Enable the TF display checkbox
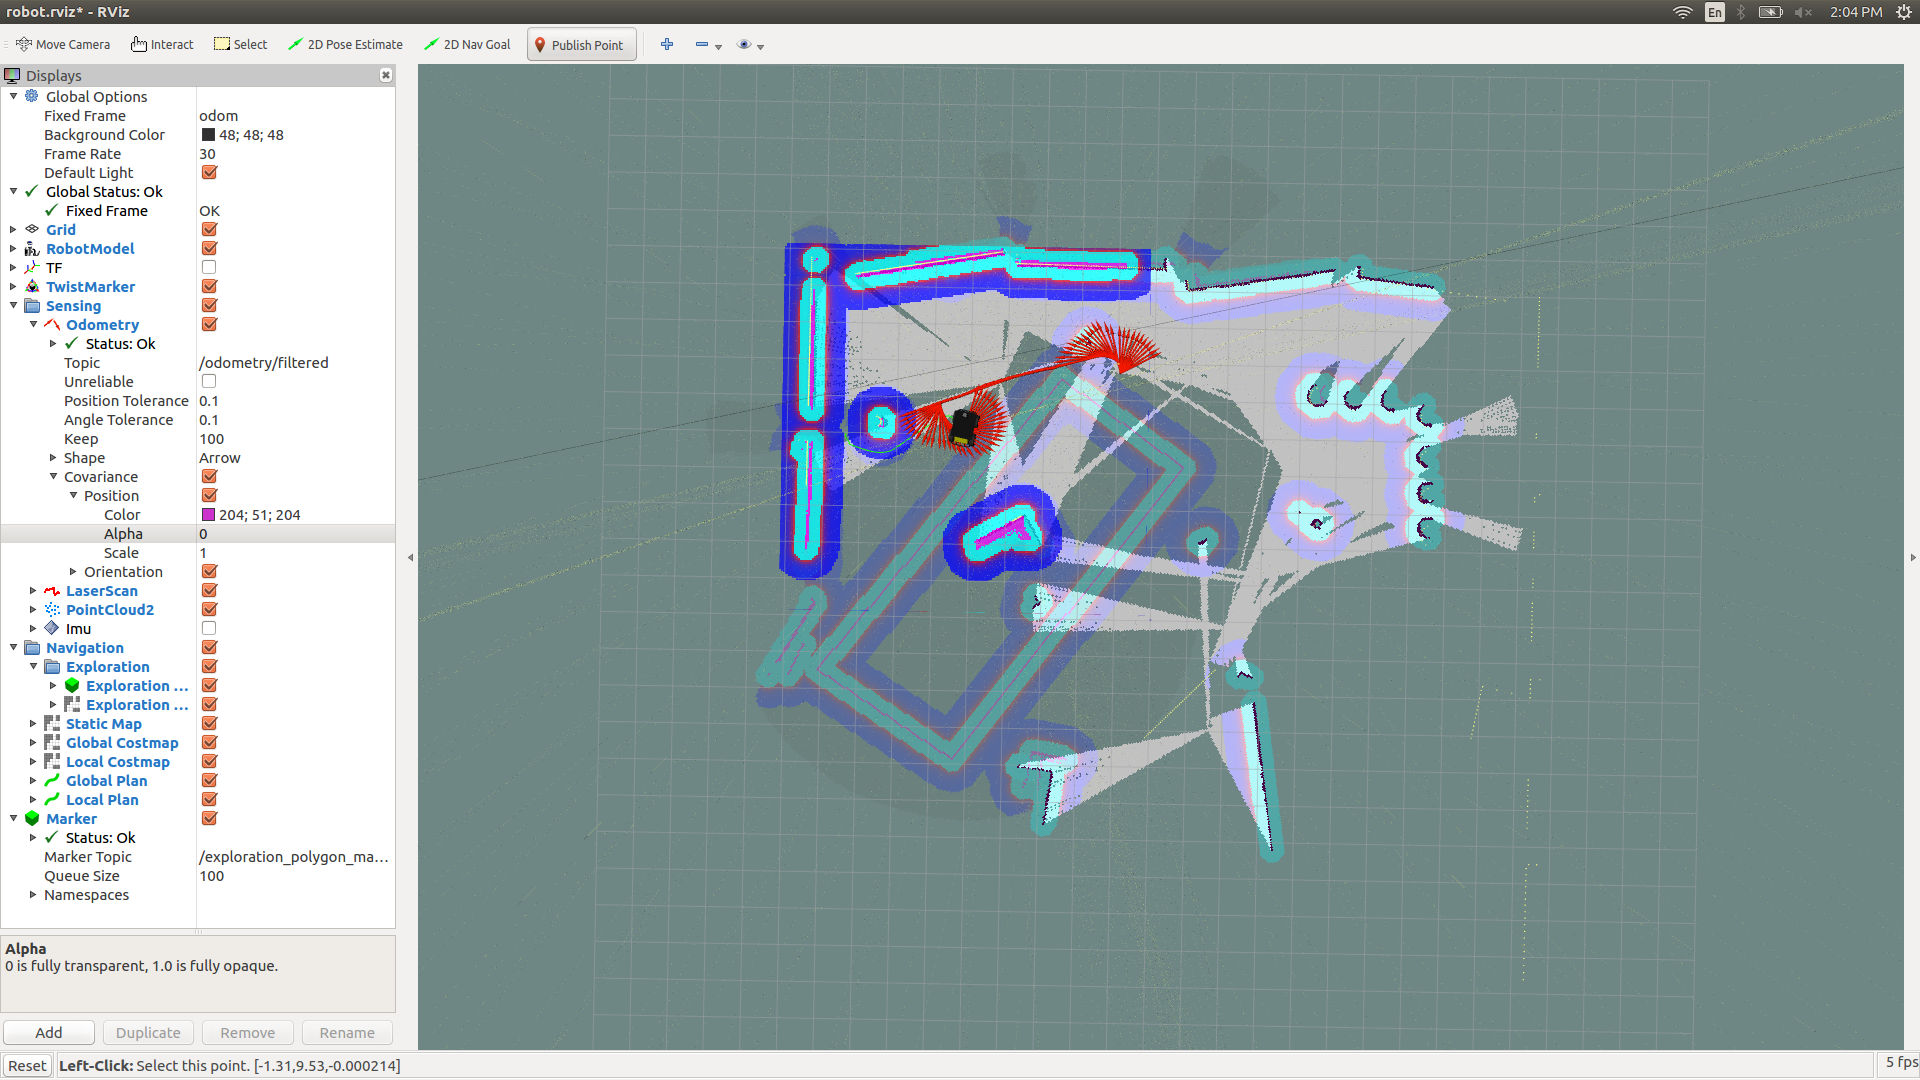Screen dimensions: 1920x1080 point(209,268)
